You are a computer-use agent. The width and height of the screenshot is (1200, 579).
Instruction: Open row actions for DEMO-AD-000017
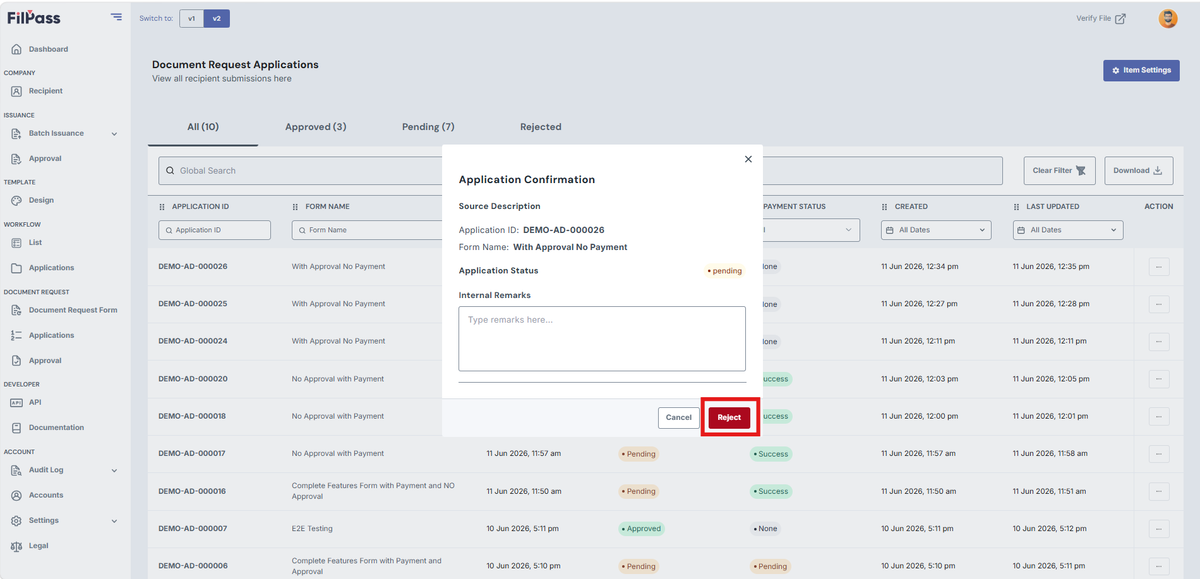coord(1159,454)
